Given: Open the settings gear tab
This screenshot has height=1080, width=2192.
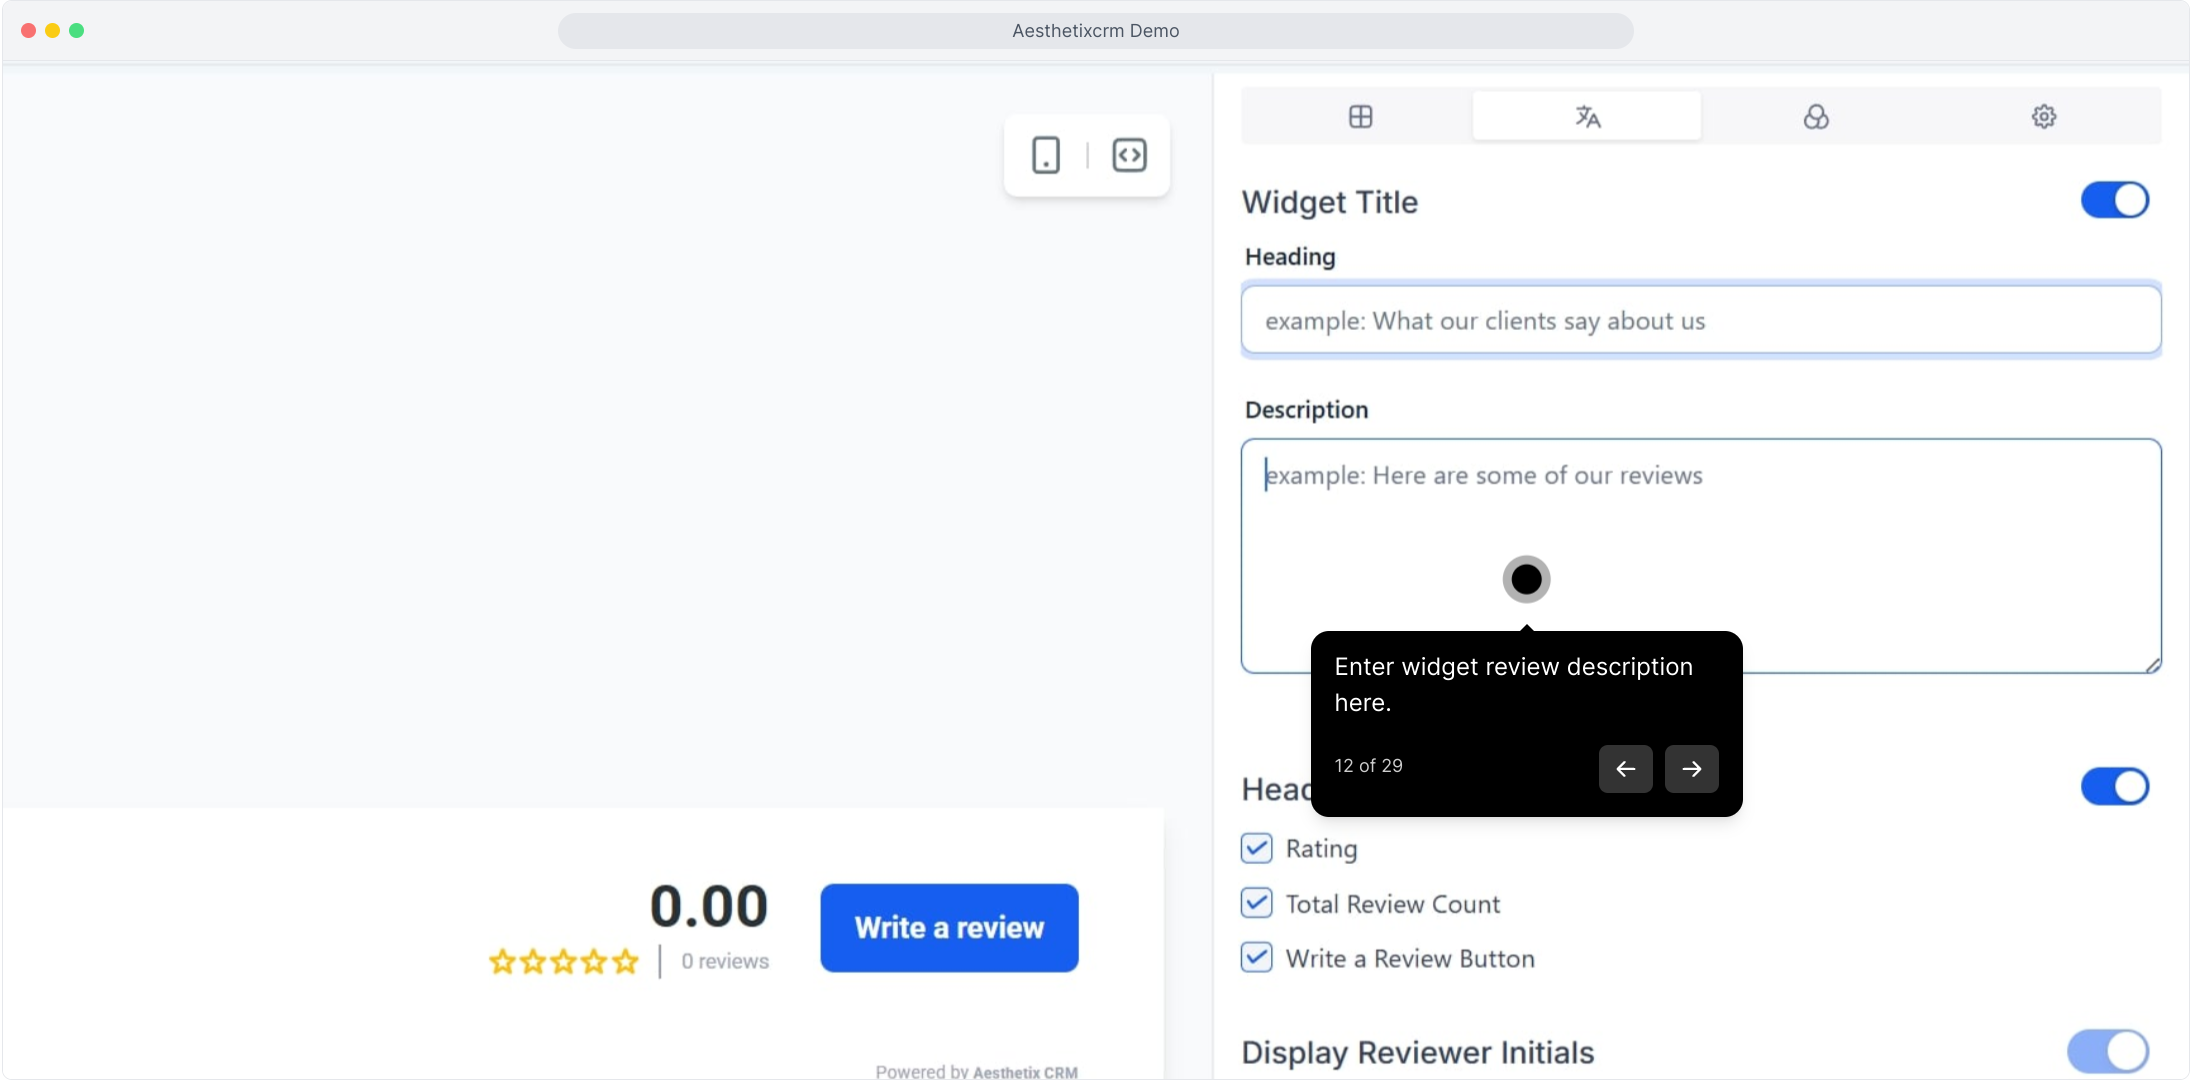Looking at the screenshot, I should click(x=2044, y=117).
